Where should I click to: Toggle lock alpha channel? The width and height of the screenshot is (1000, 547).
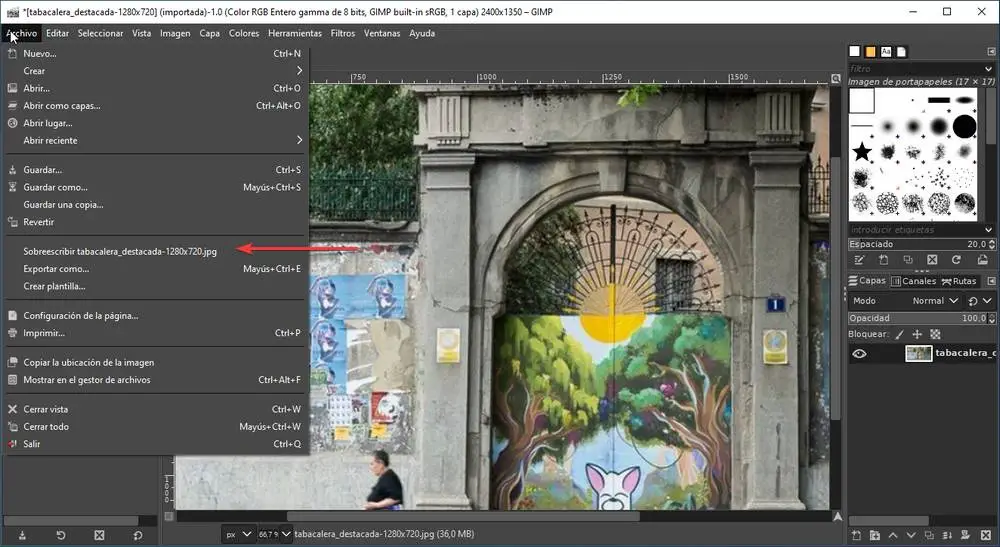click(x=935, y=334)
